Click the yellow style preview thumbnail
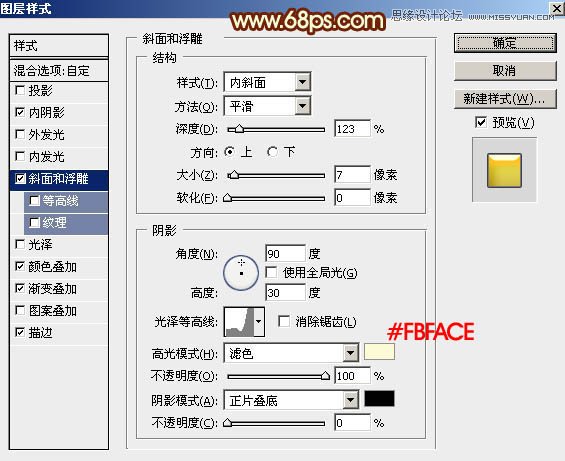The image size is (565, 461). [504, 170]
